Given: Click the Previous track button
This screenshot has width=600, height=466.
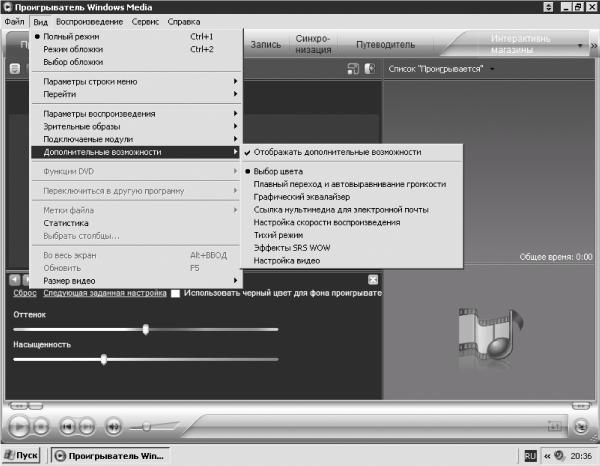Looking at the screenshot, I should coord(67,426).
